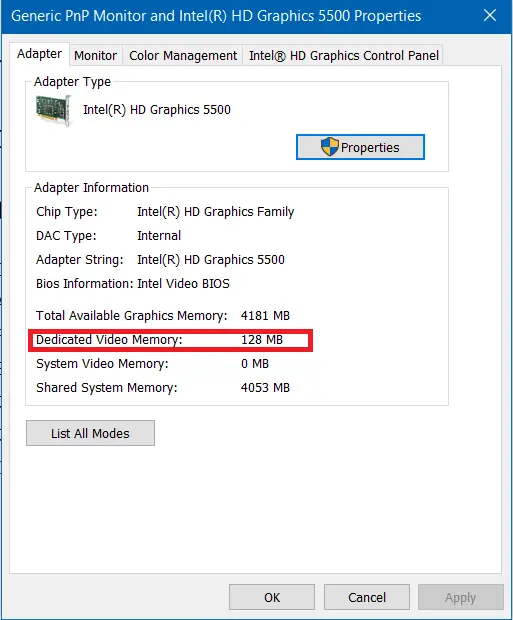Image resolution: width=513 pixels, height=620 pixels.
Task: Click the Bios Information label
Action: (85, 284)
